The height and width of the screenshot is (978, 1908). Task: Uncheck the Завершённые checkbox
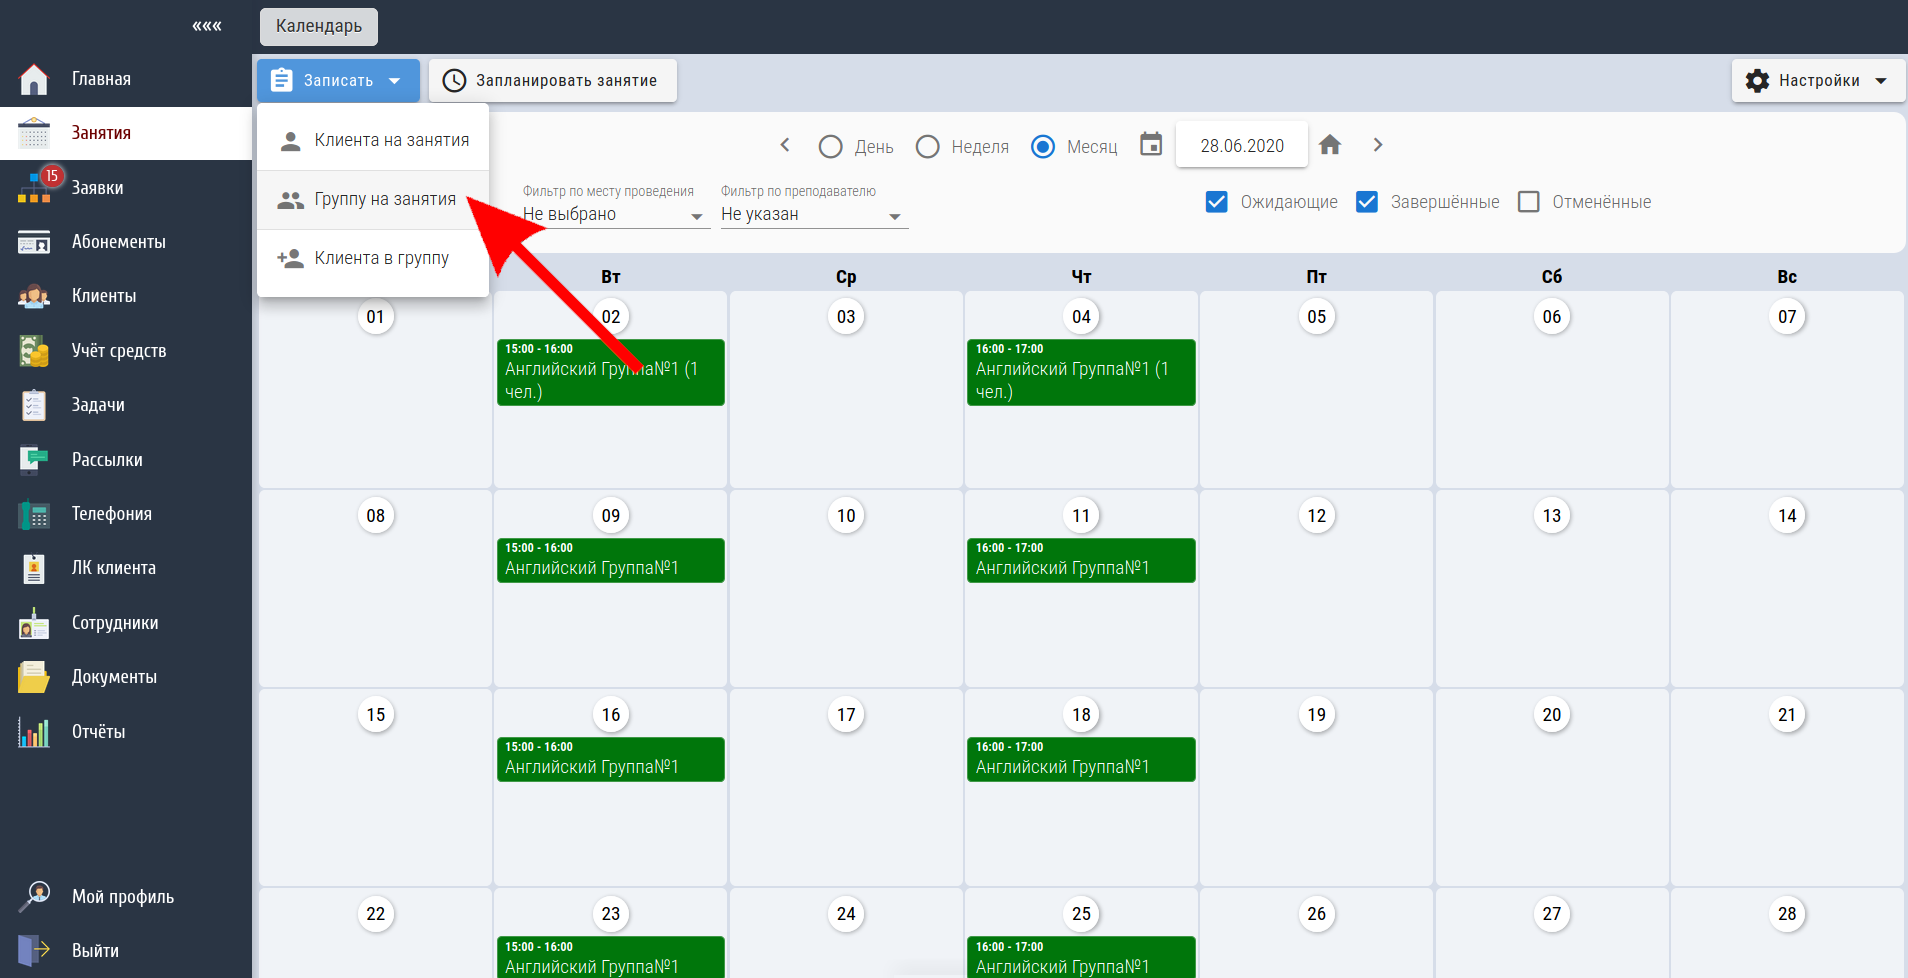pyautogui.click(x=1367, y=202)
